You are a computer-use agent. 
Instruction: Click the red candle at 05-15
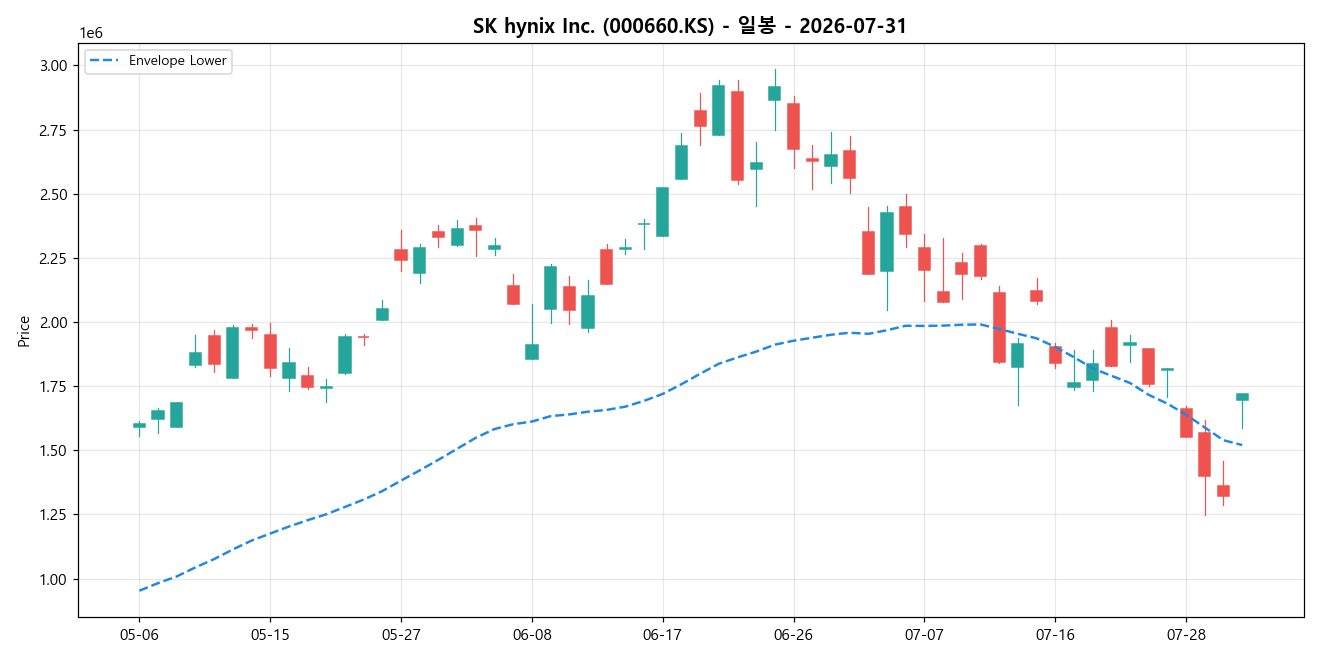pos(270,352)
